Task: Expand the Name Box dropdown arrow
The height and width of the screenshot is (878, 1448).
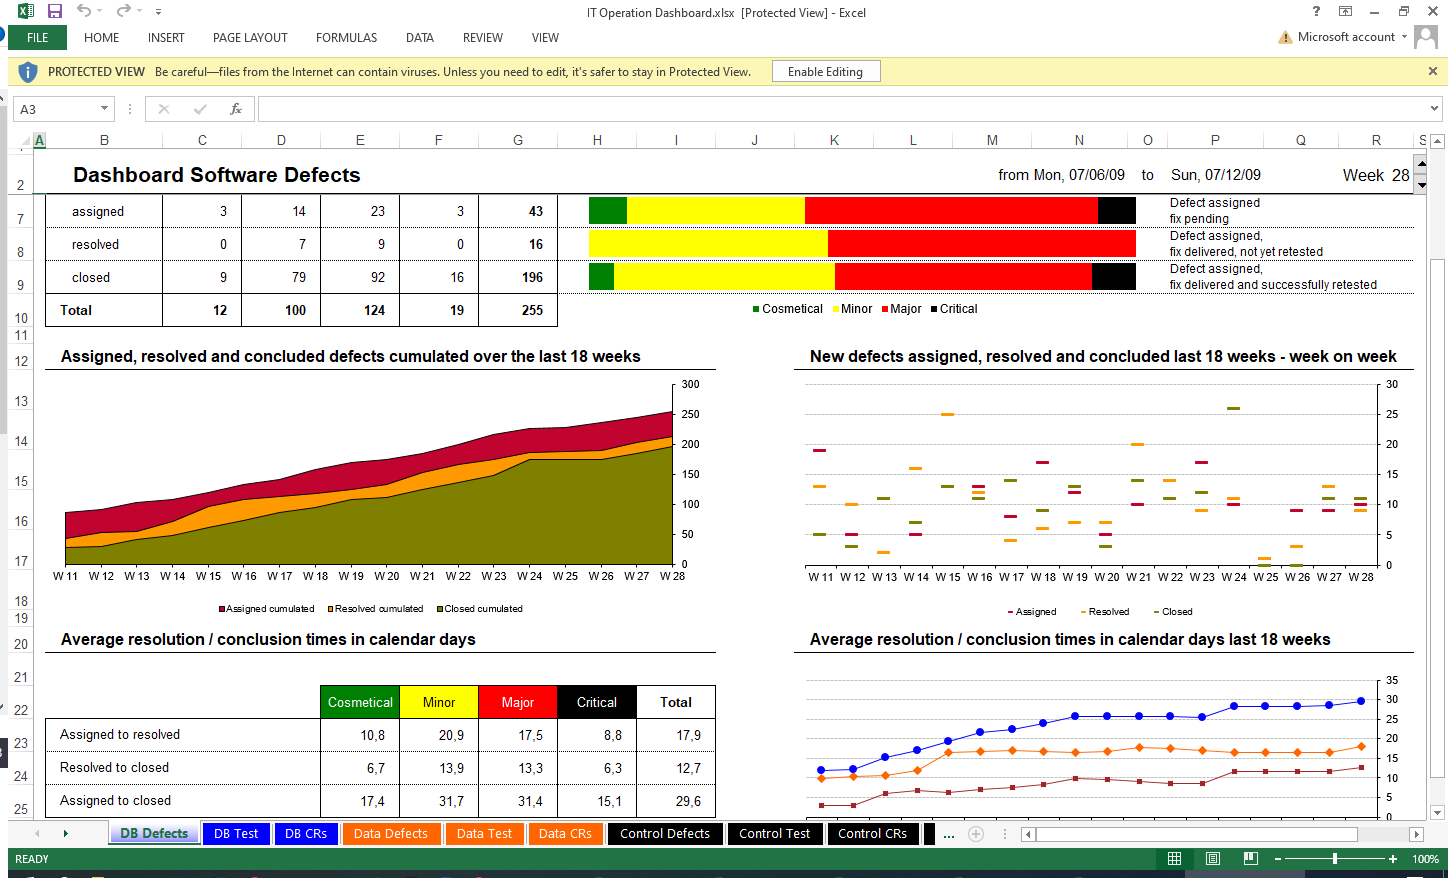Action: point(104,109)
